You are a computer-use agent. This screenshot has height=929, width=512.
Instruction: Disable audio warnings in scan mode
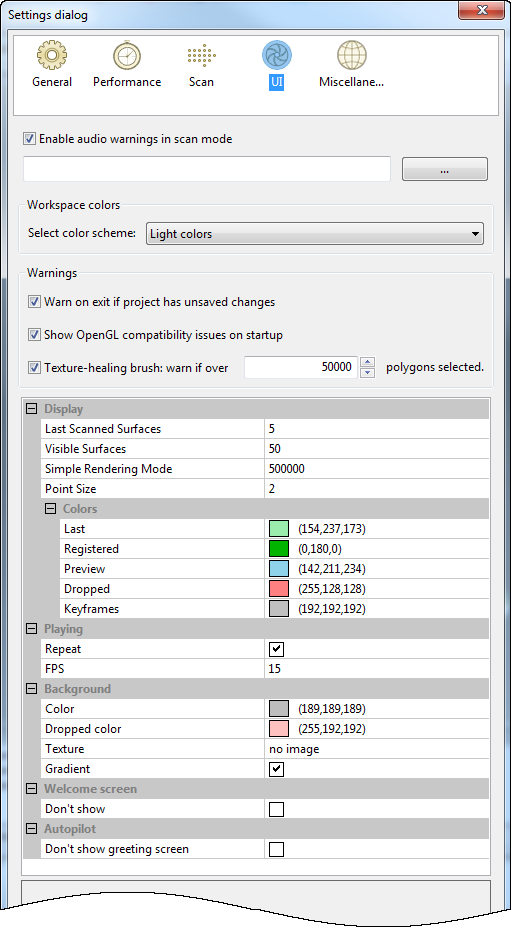[x=28, y=139]
